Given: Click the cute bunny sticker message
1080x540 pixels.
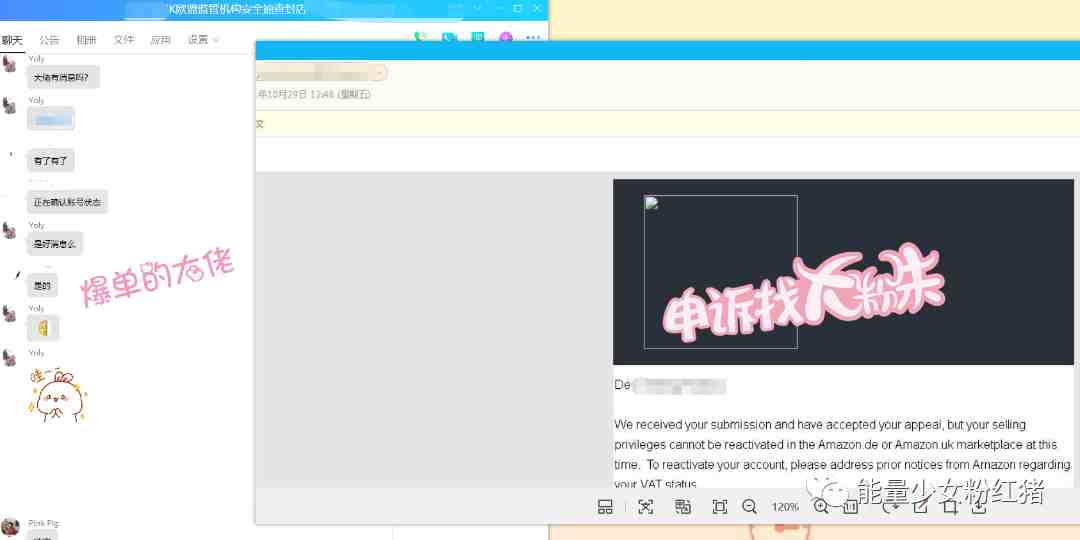Looking at the screenshot, I should coord(58,395).
